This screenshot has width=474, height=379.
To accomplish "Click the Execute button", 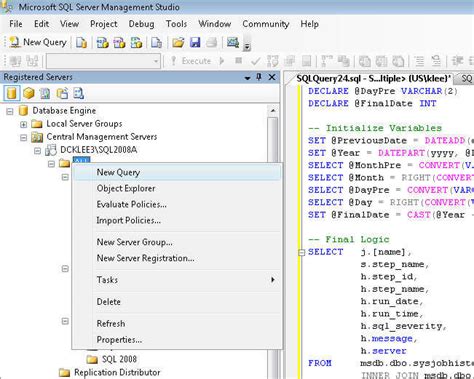I will click(190, 61).
